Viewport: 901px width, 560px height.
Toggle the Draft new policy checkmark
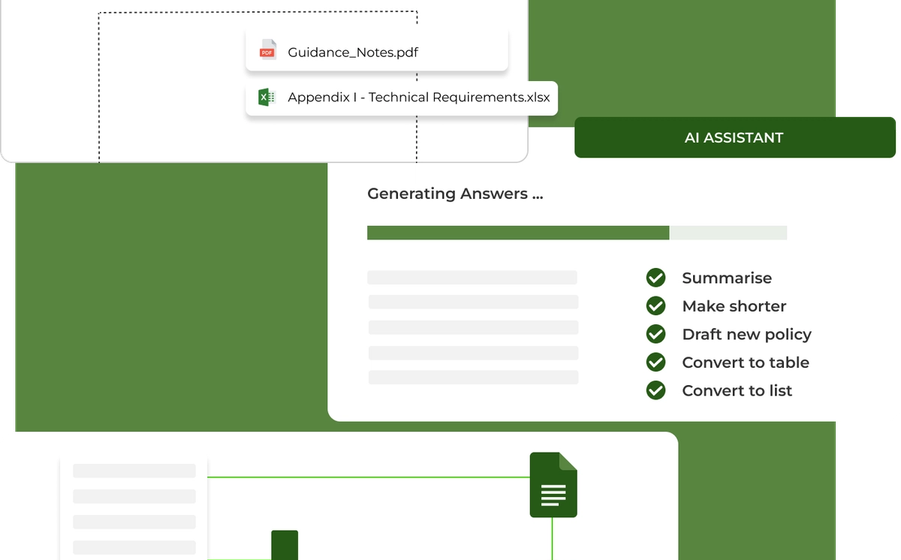[656, 334]
